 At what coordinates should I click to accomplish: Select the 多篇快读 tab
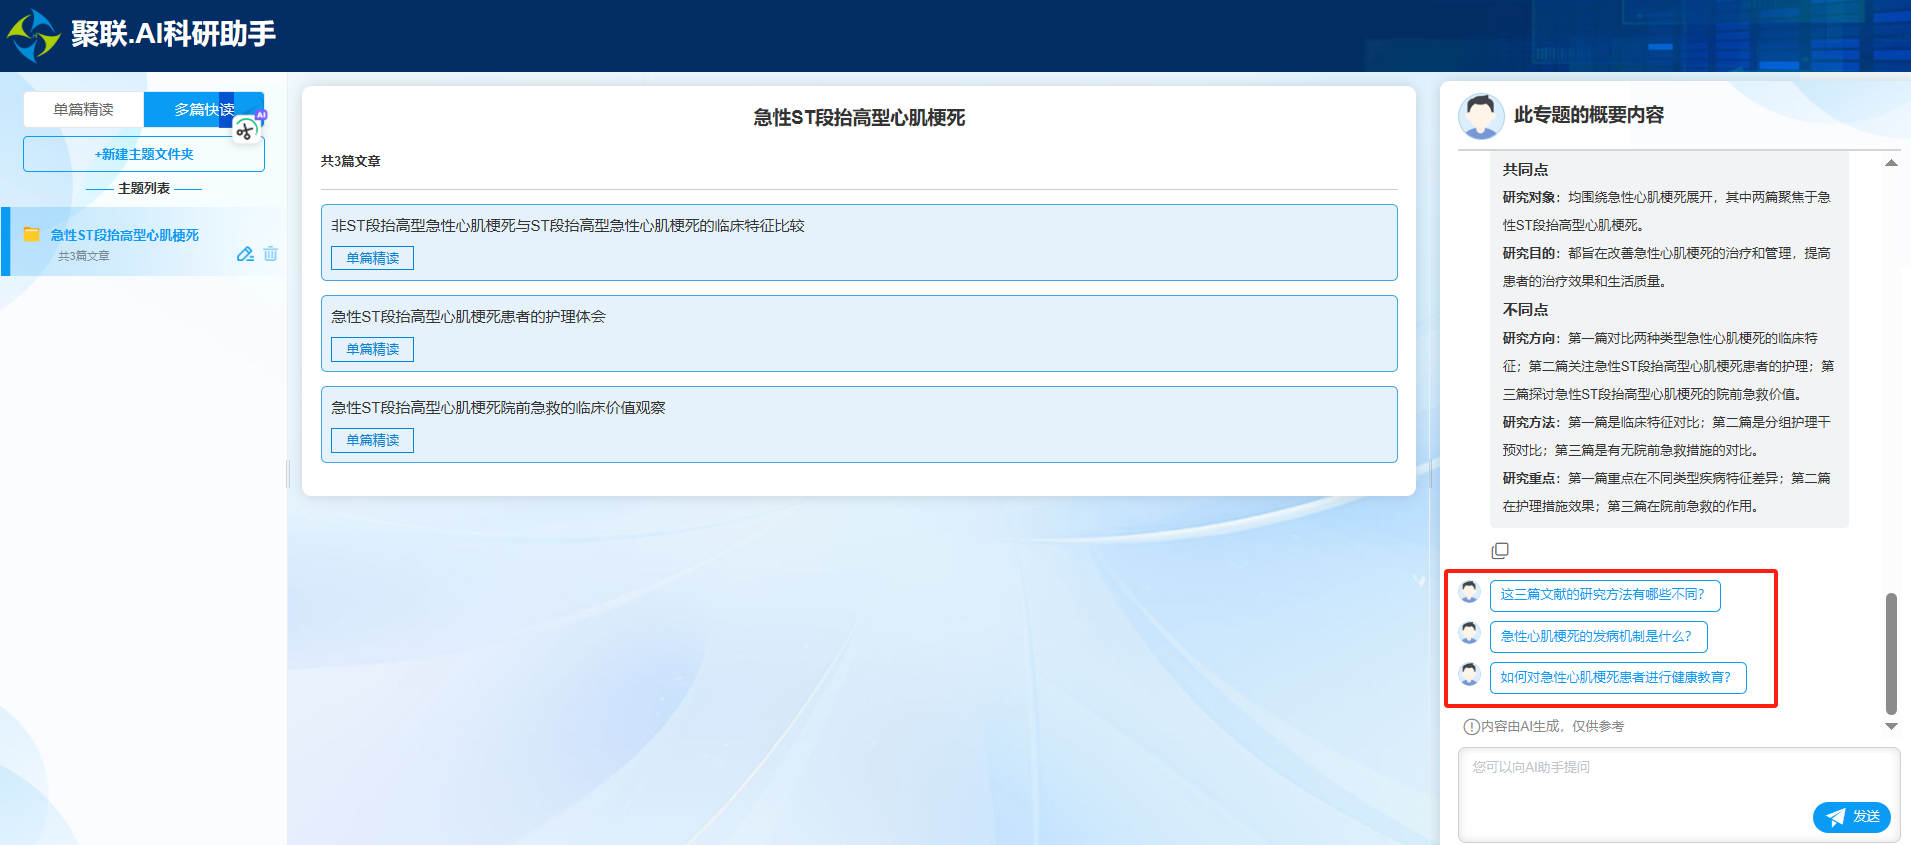[x=203, y=109]
